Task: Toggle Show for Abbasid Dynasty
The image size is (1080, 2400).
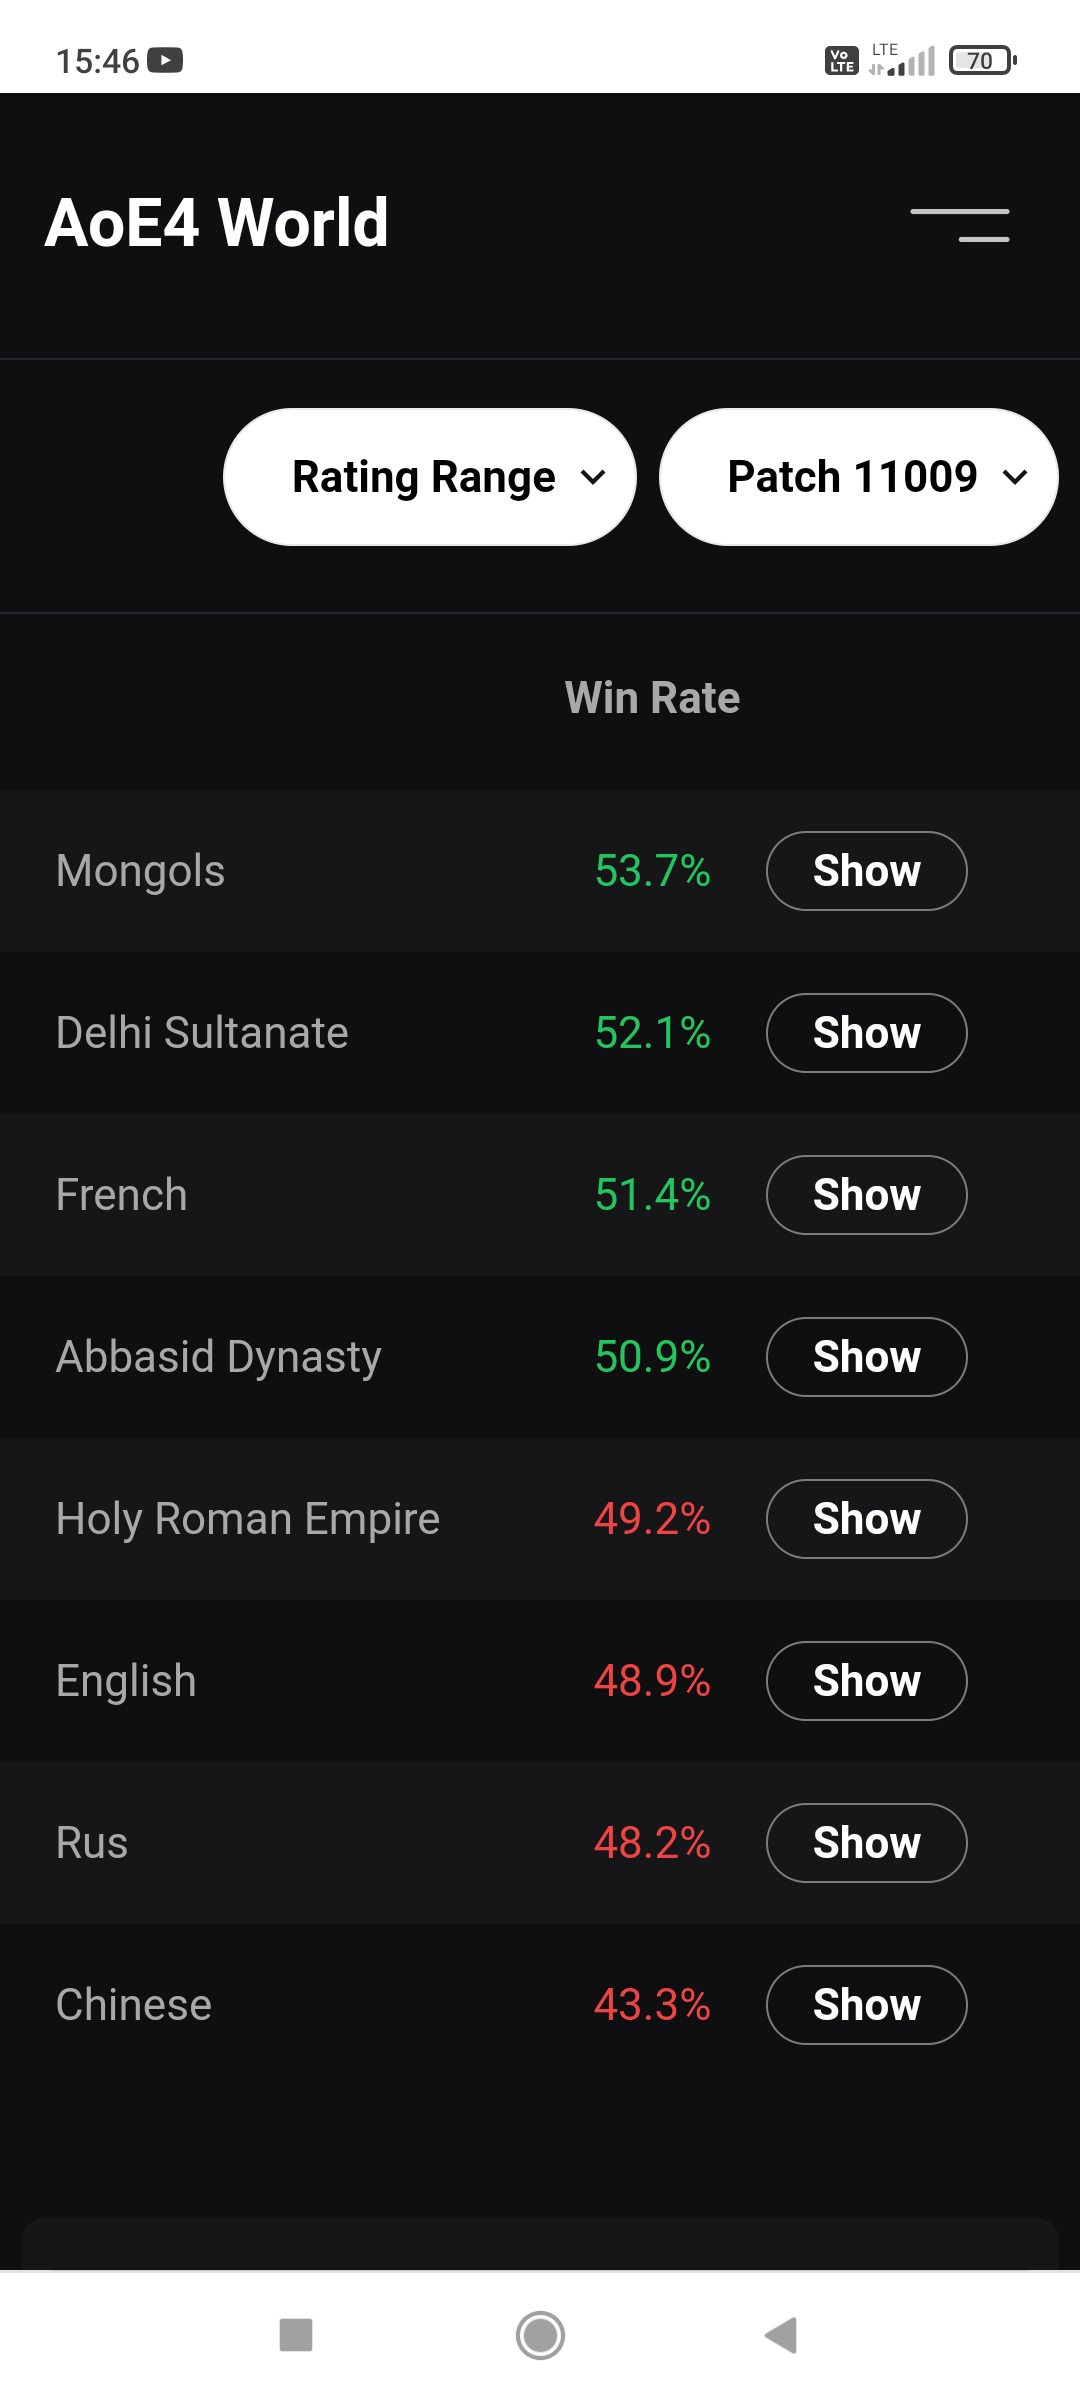Action: coord(866,1357)
